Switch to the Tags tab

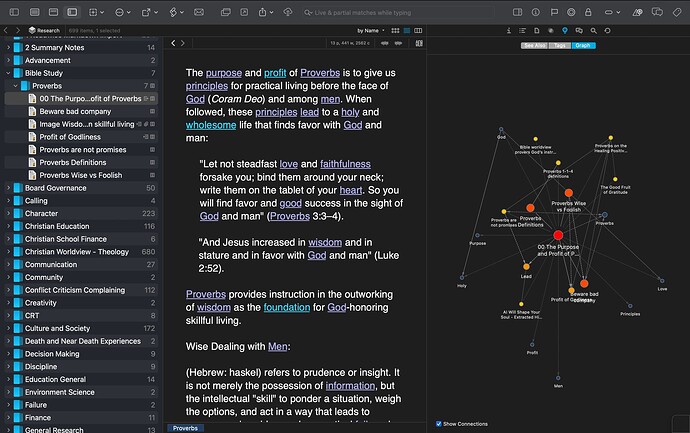coord(558,45)
